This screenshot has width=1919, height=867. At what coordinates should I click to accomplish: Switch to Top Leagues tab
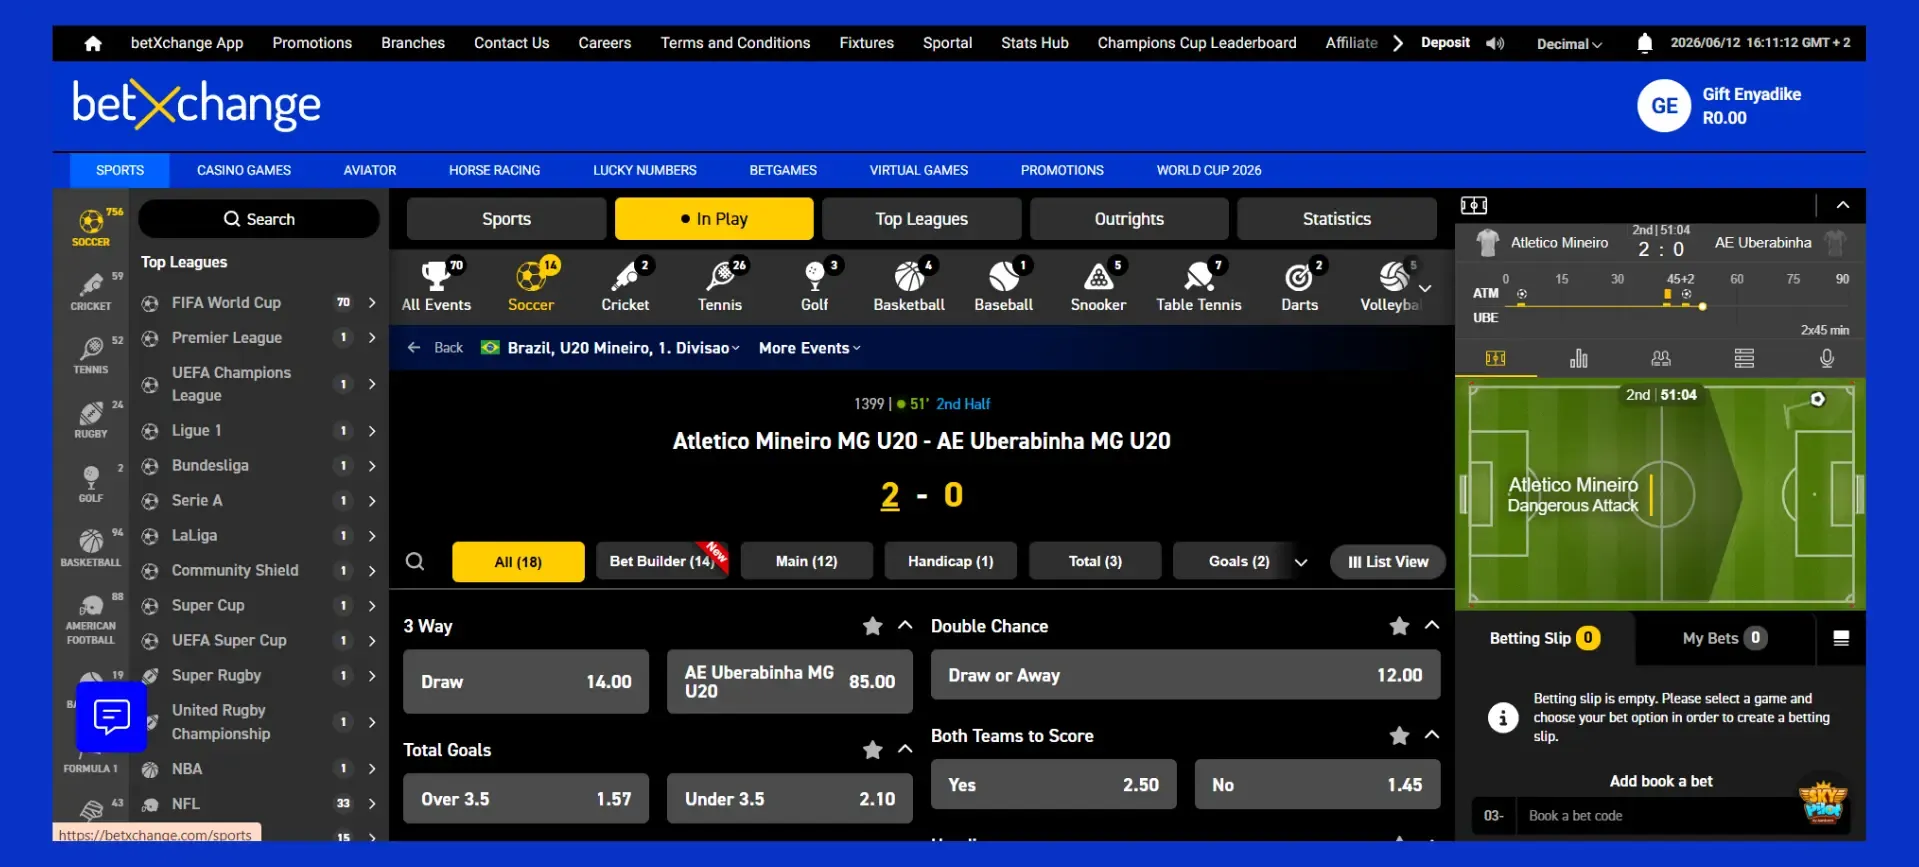[x=921, y=219]
